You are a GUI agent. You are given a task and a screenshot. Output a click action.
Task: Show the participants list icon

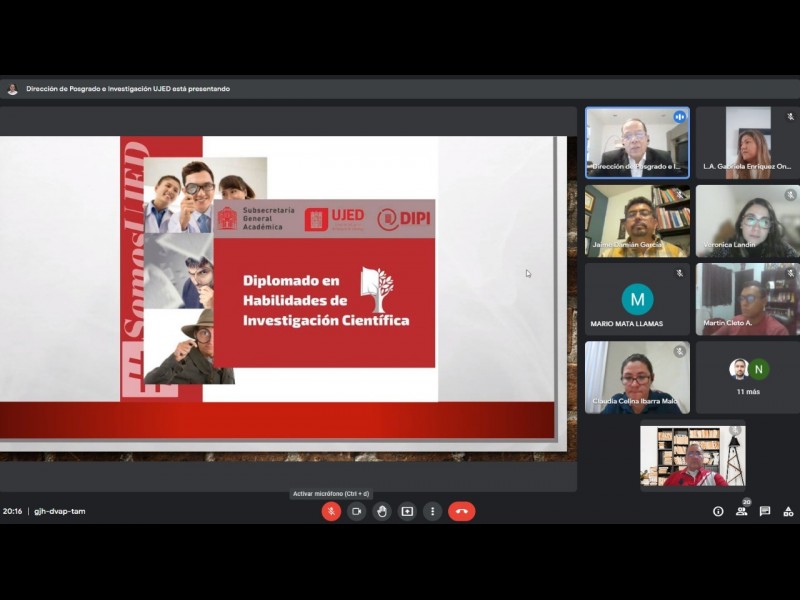click(741, 511)
